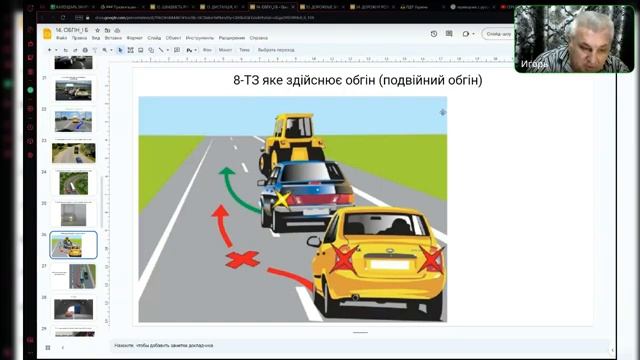The height and width of the screenshot is (360, 640).
Task: Select slide 22 thumbnail
Action: (x=73, y=121)
